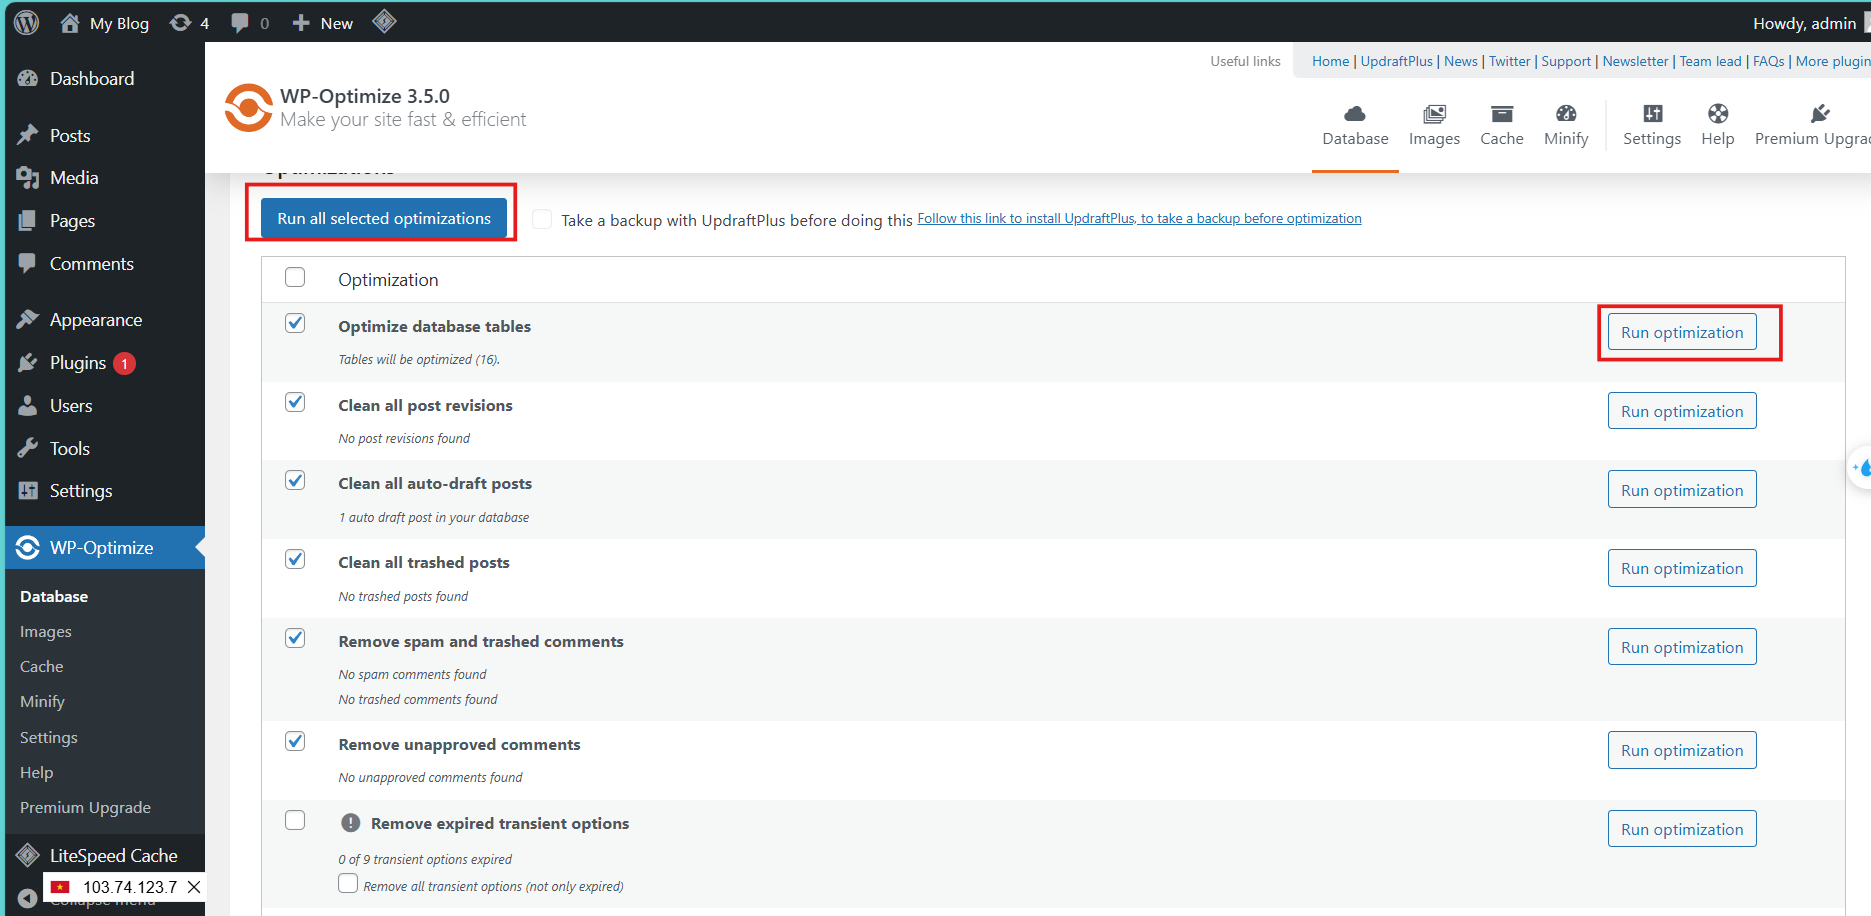The image size is (1871, 916).
Task: Click the Minify palette icon tab
Action: [1566, 113]
